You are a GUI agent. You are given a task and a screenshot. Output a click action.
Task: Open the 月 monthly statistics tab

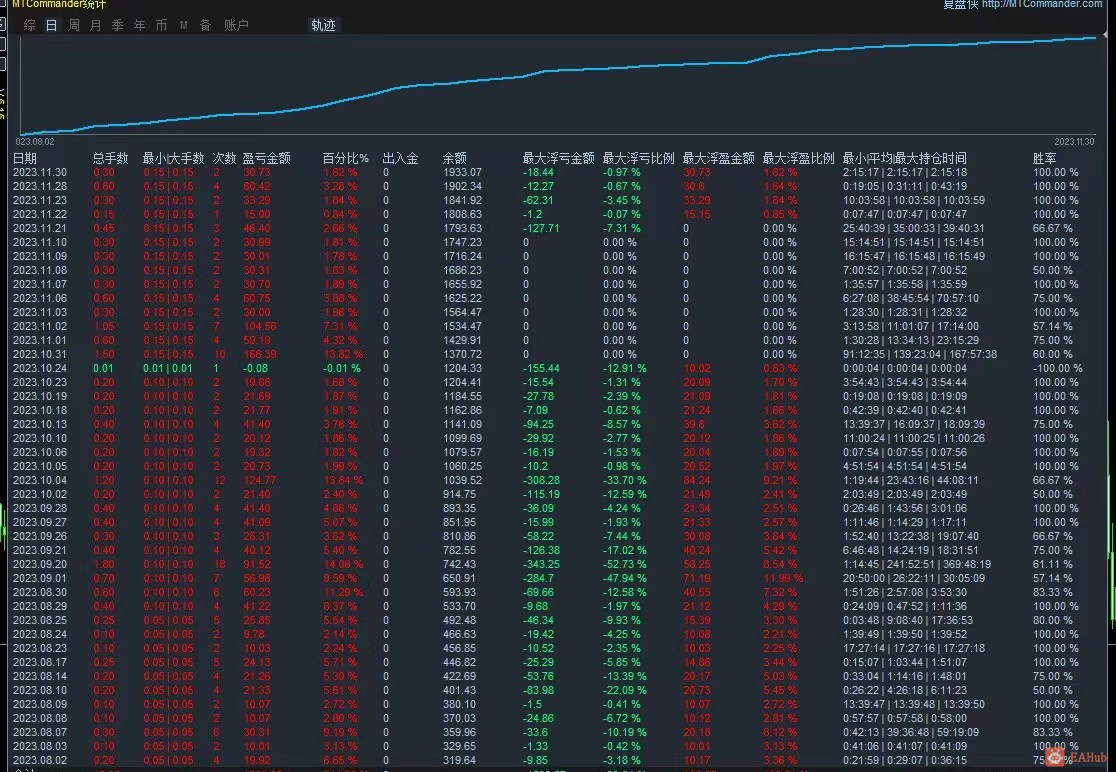(96, 26)
